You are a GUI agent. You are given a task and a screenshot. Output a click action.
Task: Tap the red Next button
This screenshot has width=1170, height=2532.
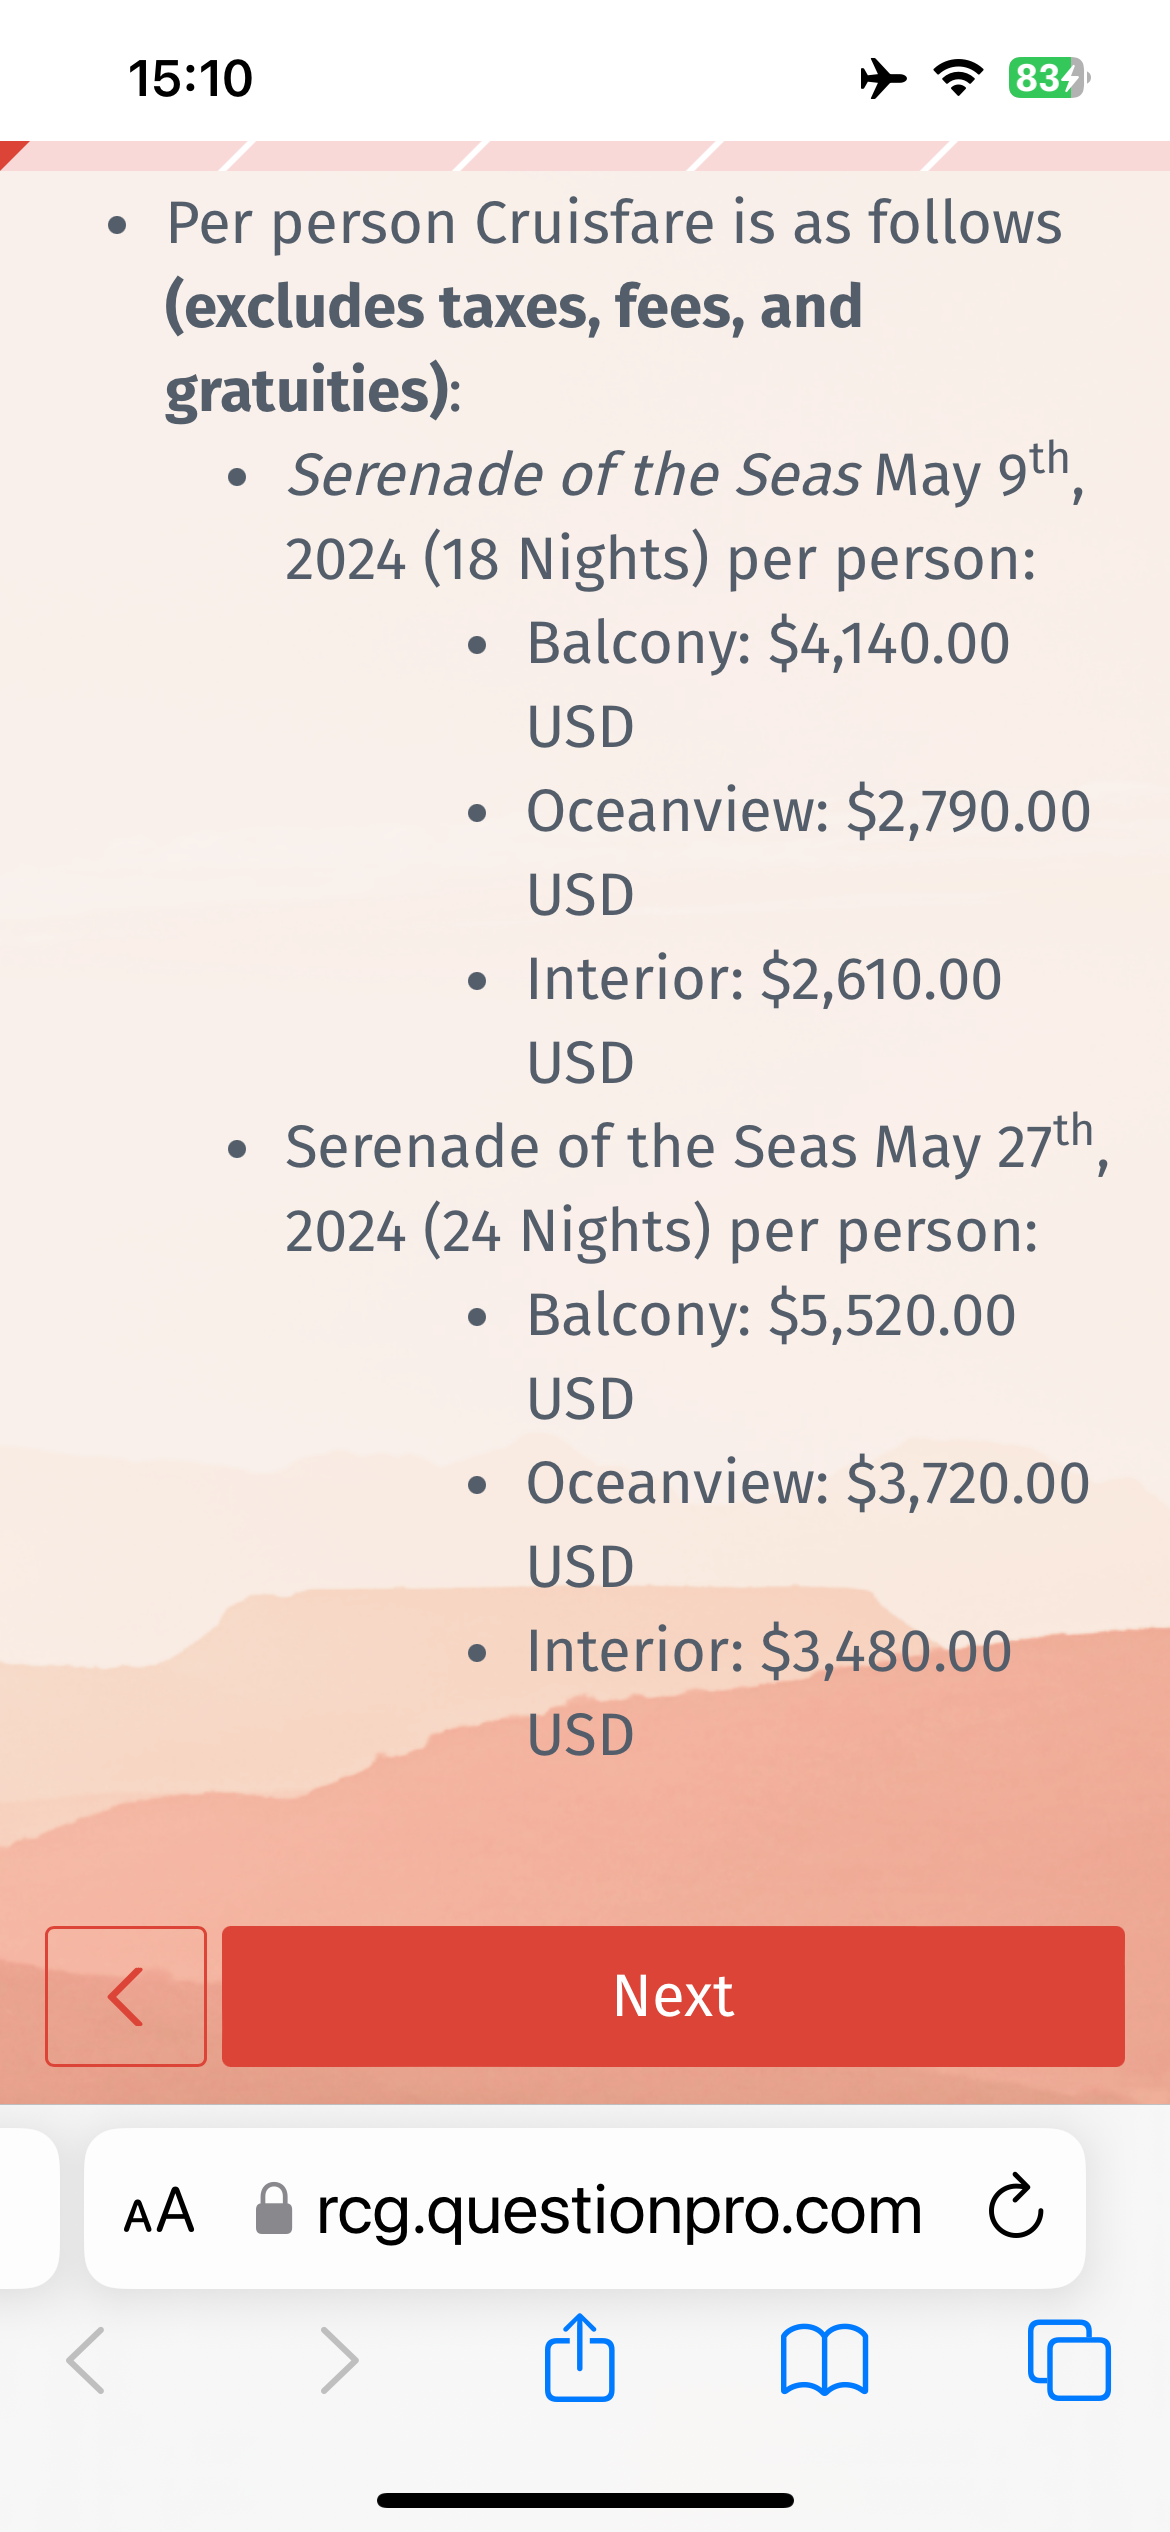(673, 1996)
